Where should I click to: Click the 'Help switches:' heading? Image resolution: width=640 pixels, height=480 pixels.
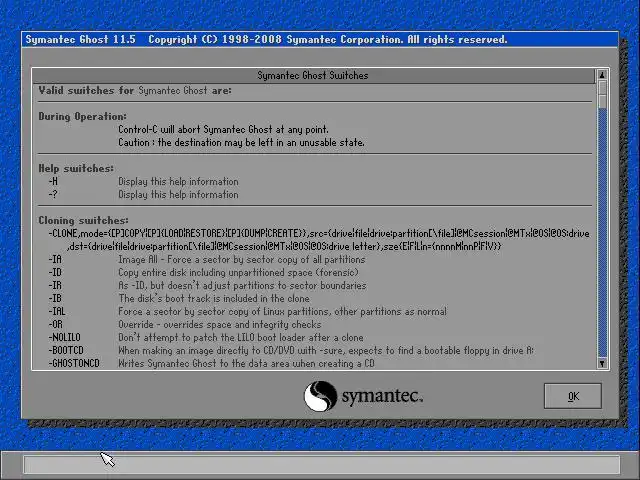coord(76,169)
